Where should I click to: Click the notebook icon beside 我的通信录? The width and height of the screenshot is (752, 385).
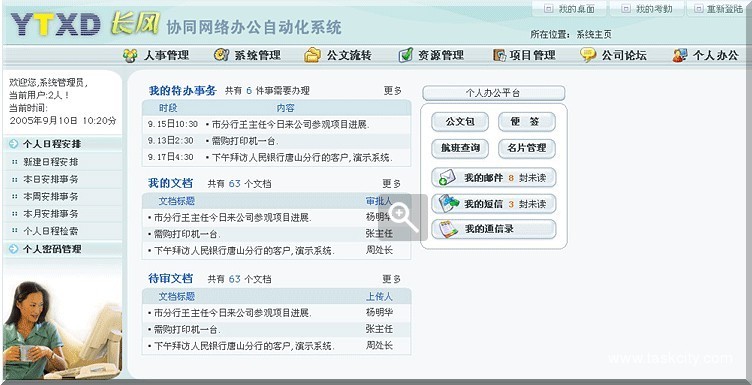pos(448,229)
